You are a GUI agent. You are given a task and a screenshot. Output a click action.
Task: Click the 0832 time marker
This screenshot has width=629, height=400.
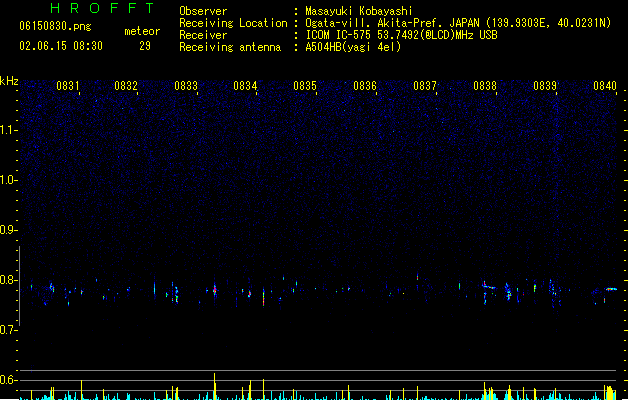tap(126, 86)
